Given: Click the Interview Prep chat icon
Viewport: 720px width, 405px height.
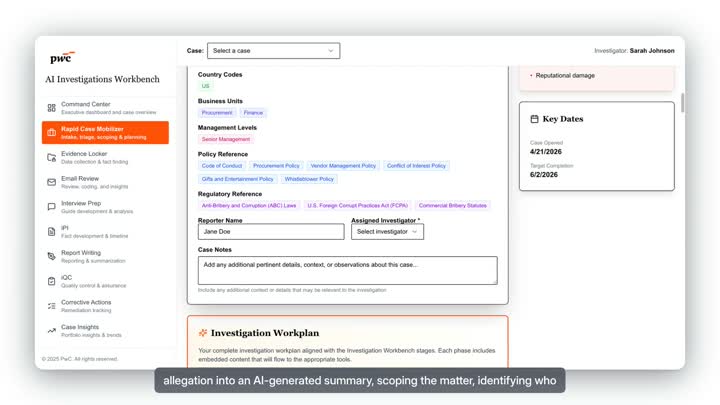Looking at the screenshot, I should tap(51, 207).
